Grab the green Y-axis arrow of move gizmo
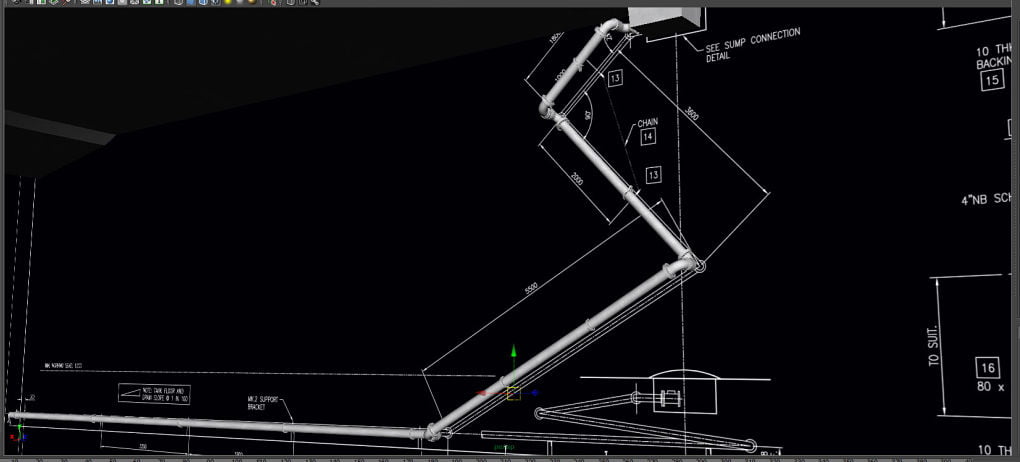This screenshot has width=1020, height=462. tap(513, 355)
